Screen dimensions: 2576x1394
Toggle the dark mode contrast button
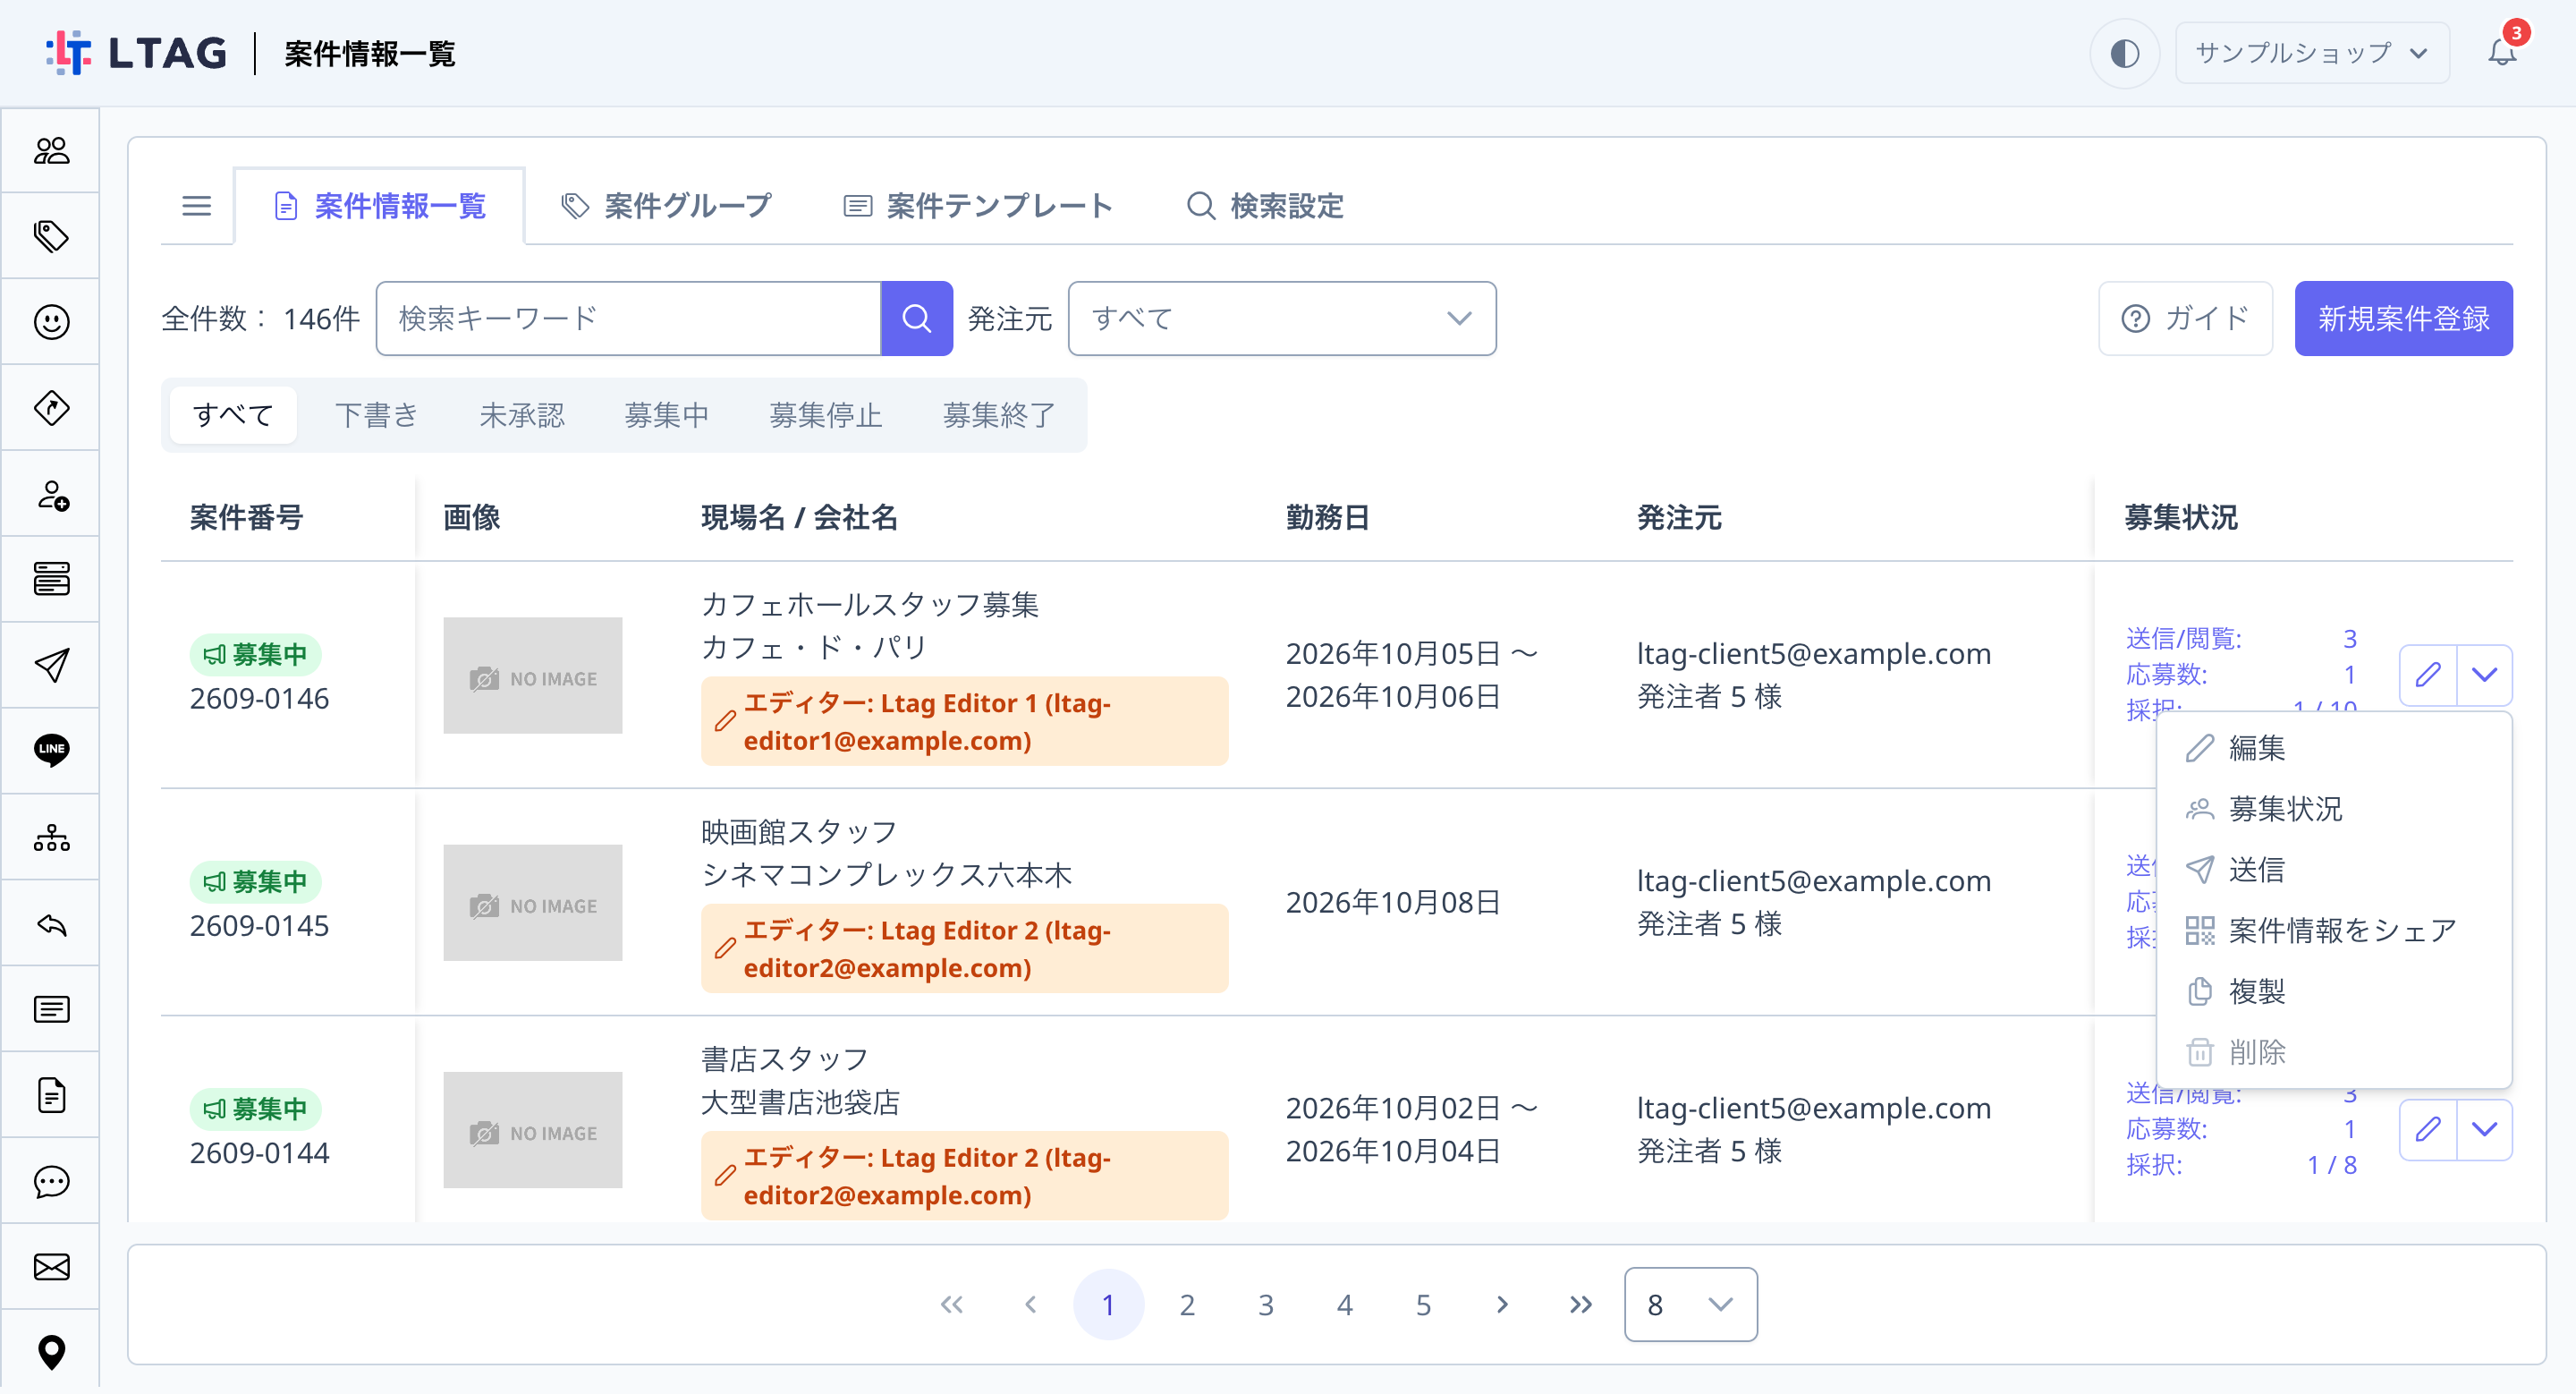click(x=2124, y=53)
